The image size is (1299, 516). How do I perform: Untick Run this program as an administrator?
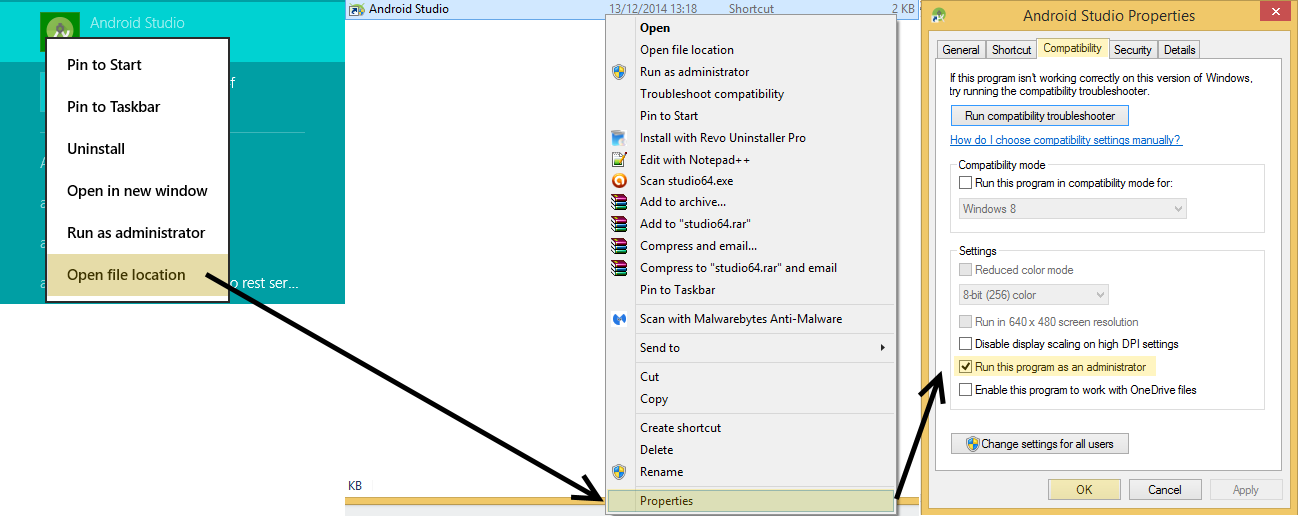coord(965,367)
